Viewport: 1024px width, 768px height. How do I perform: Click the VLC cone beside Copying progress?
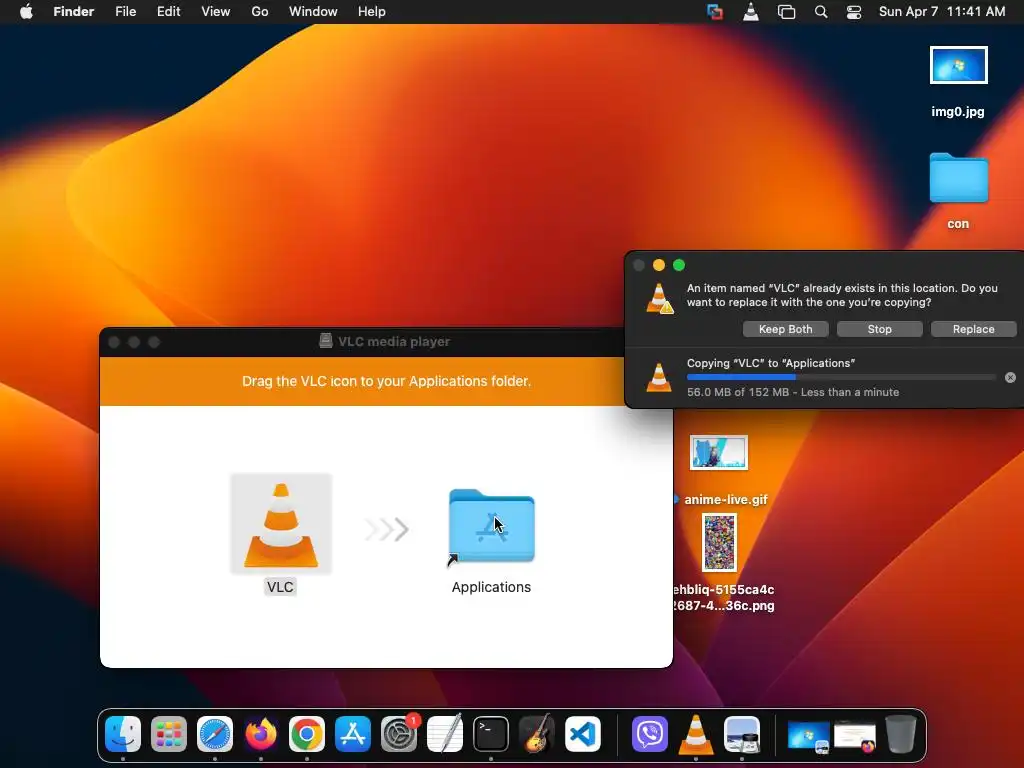pyautogui.click(x=659, y=377)
